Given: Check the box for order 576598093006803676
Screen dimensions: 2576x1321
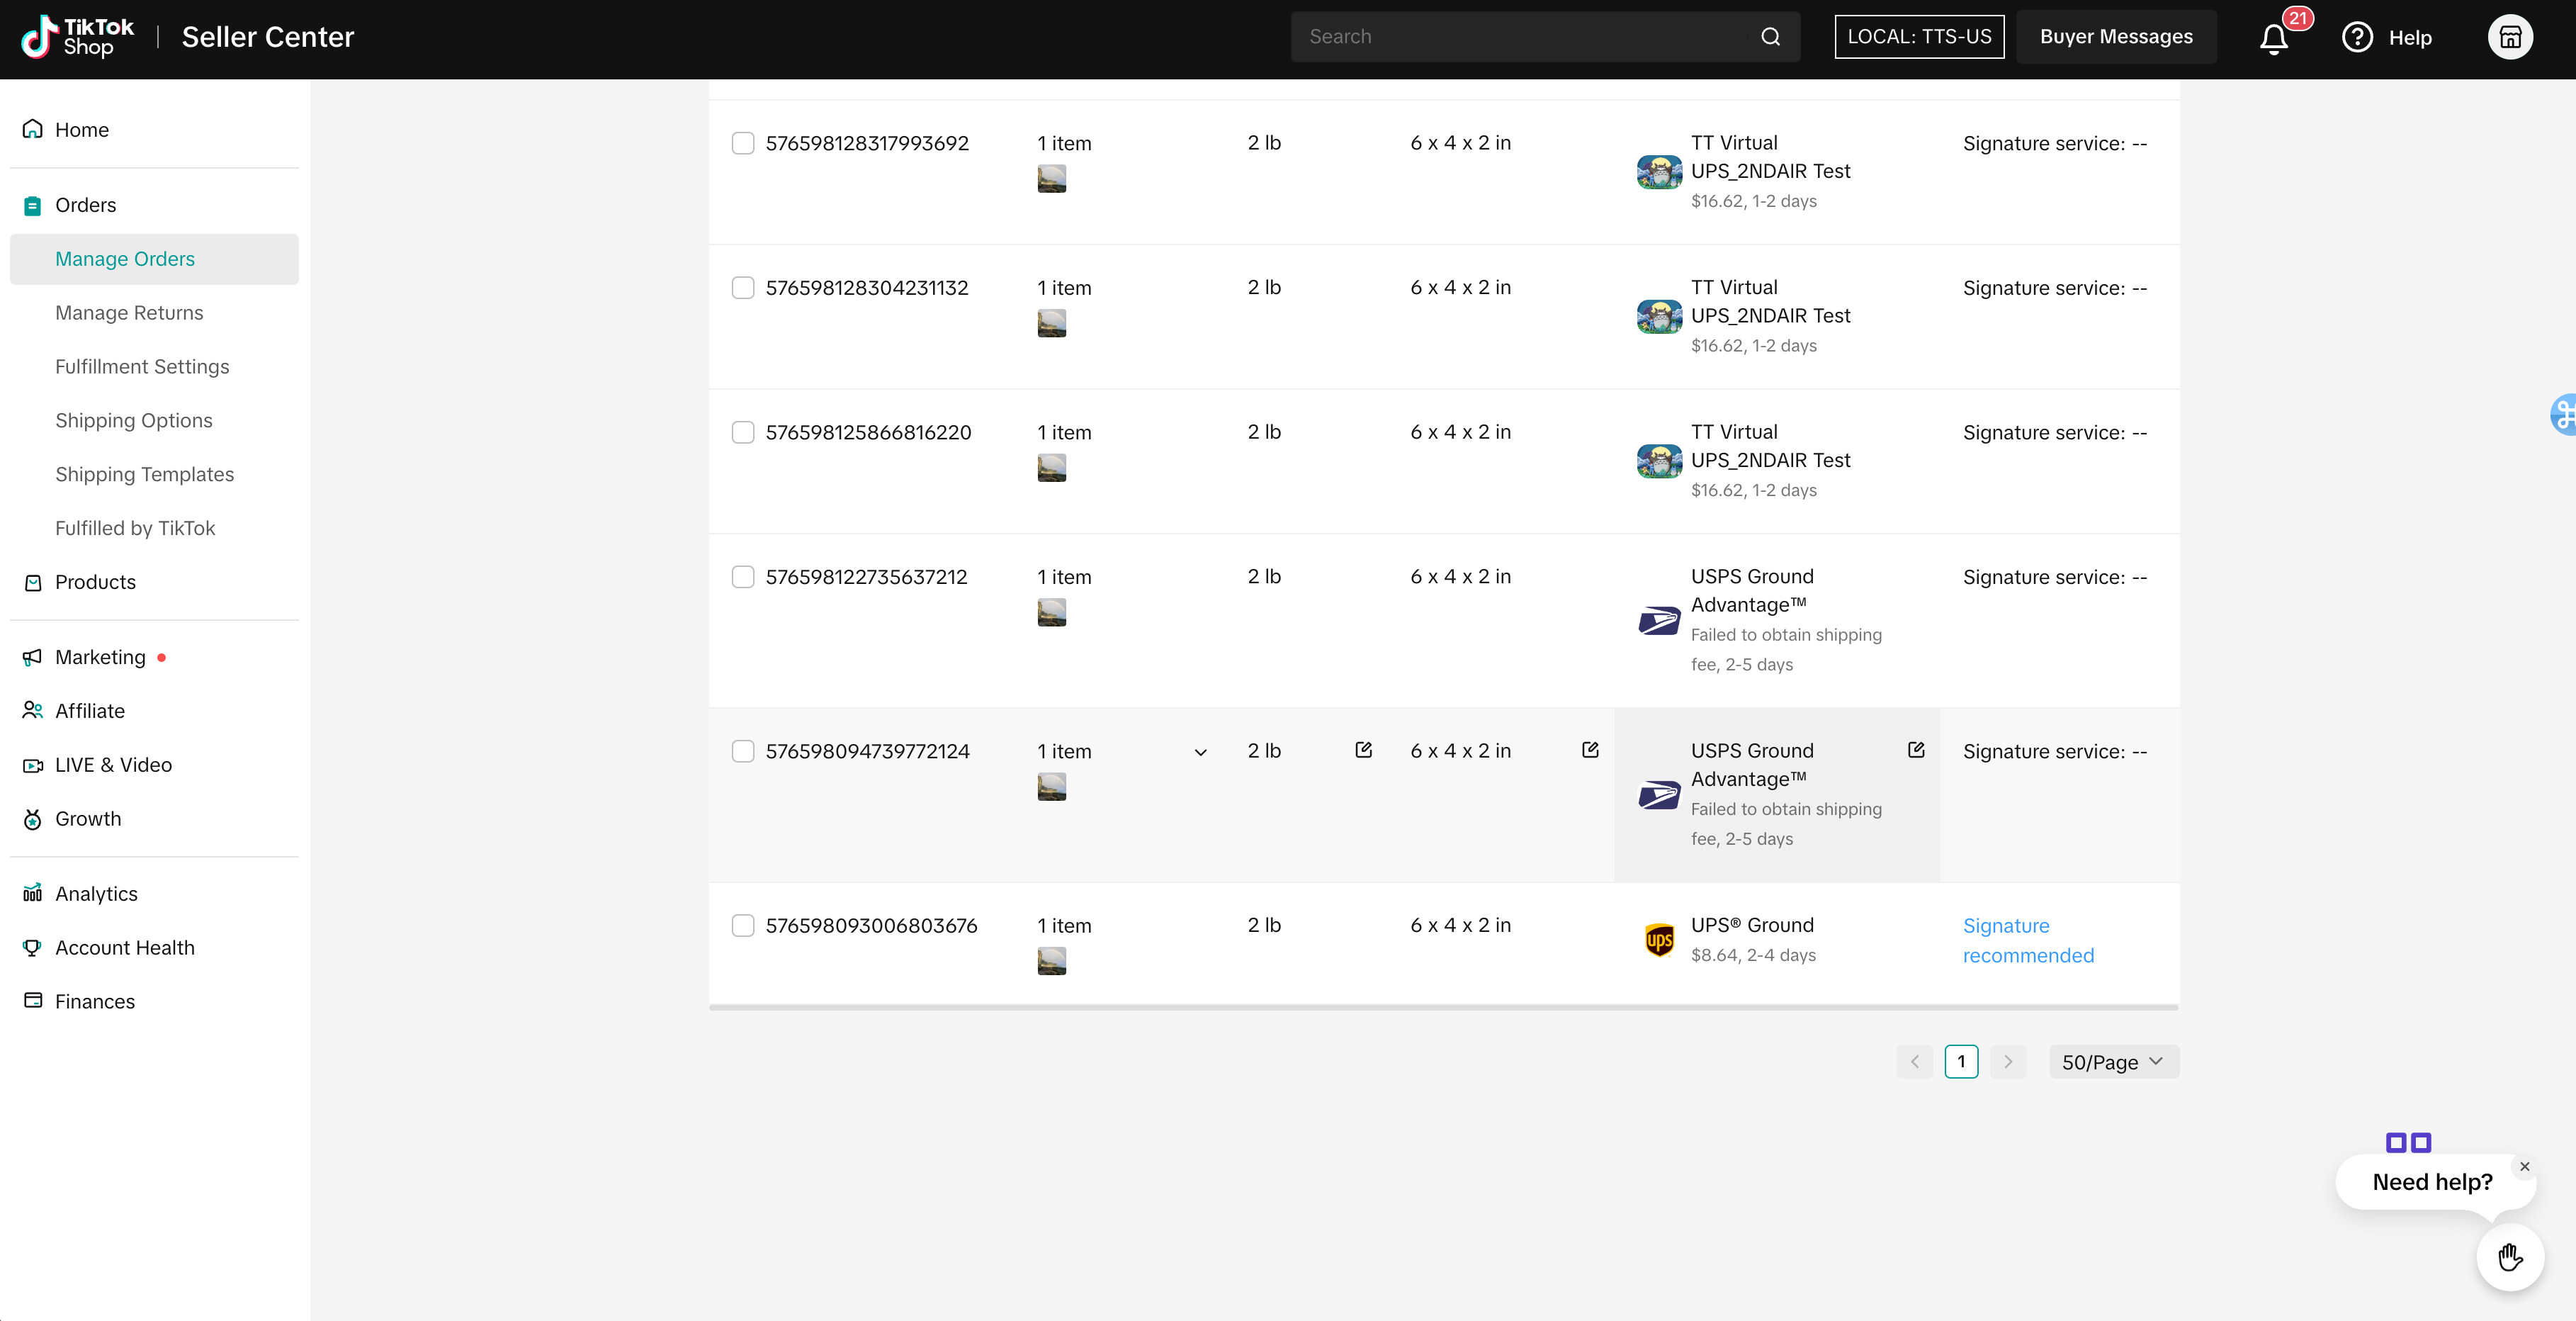Looking at the screenshot, I should tap(743, 925).
